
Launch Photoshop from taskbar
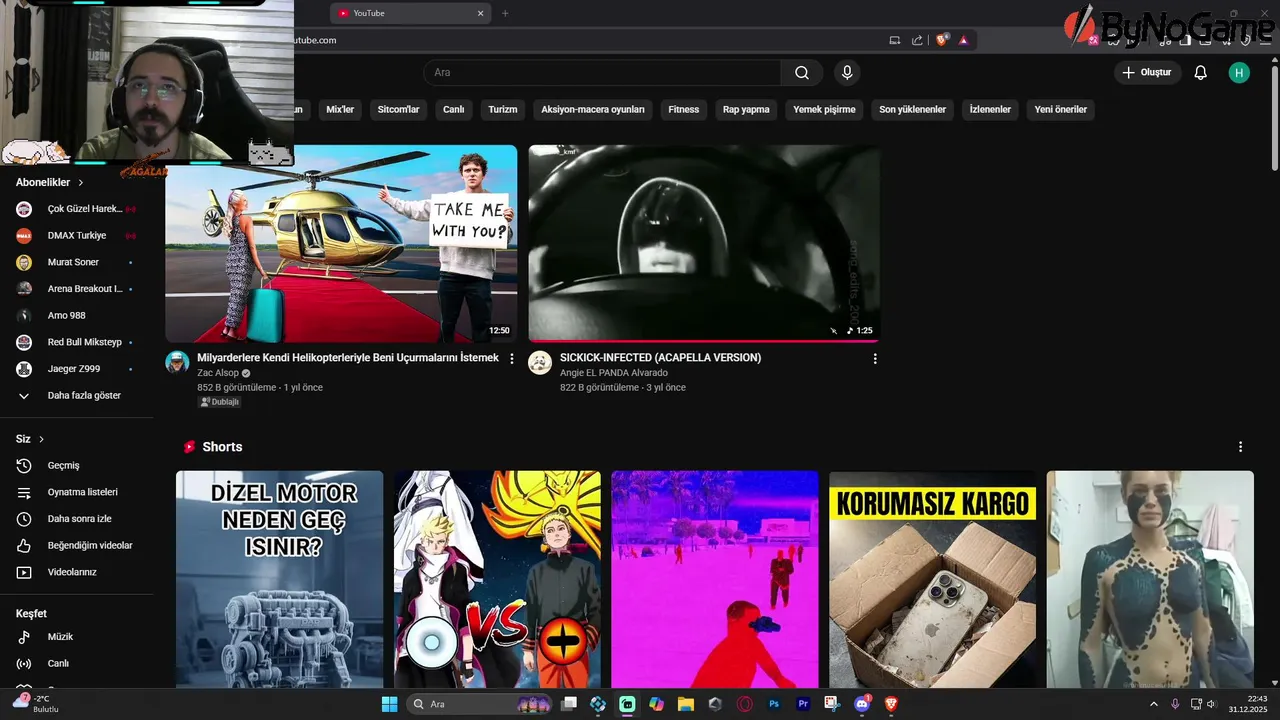point(774,704)
